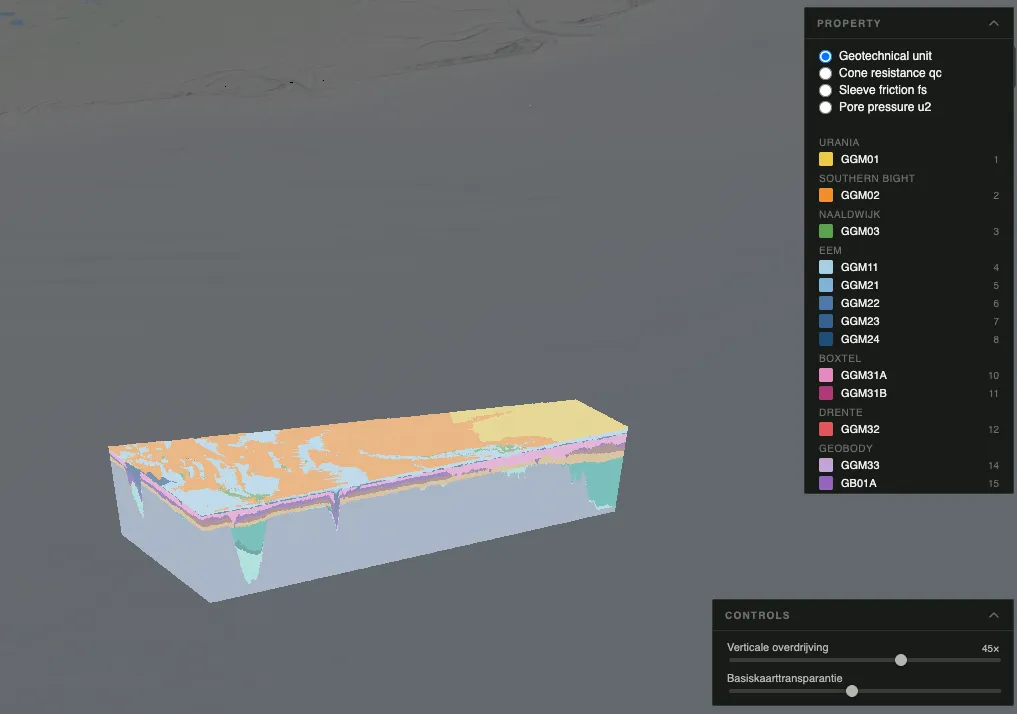Adjust the Verticale overdrijving slider handle

(x=901, y=660)
